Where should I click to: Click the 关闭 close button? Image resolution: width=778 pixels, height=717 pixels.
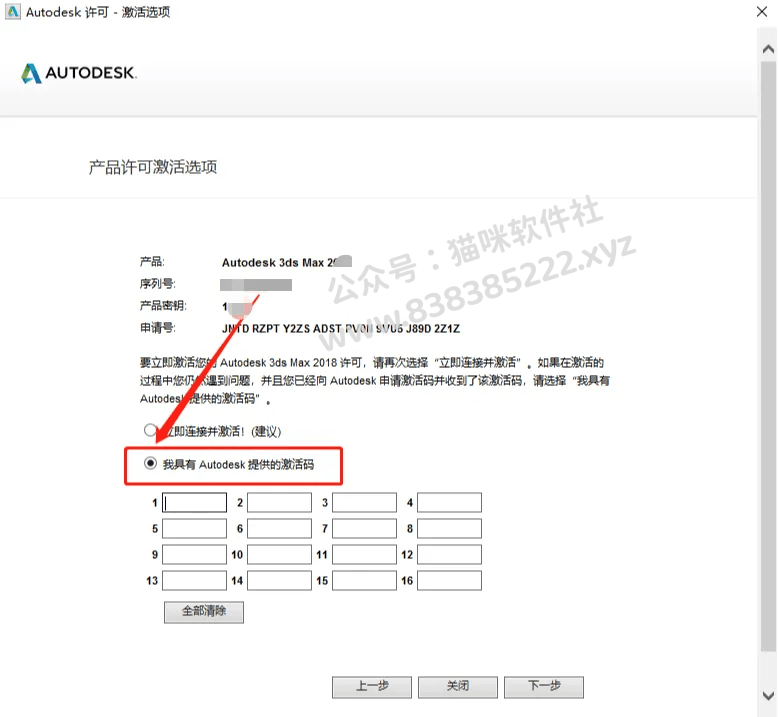pos(457,687)
